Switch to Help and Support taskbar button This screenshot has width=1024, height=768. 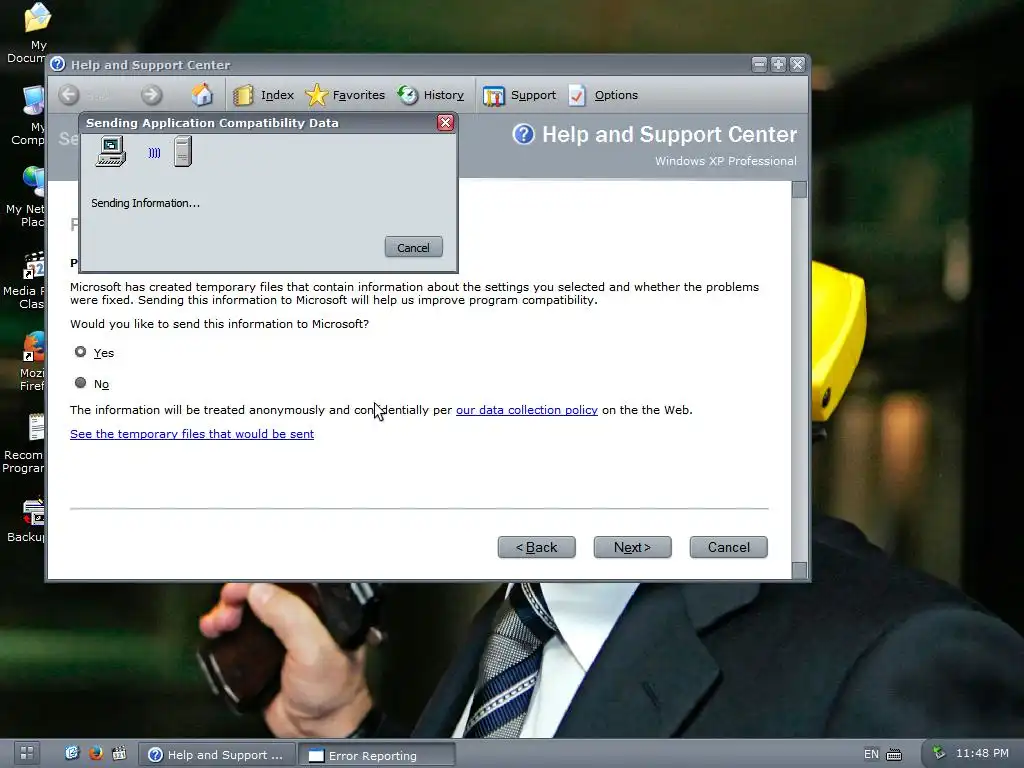click(x=217, y=755)
